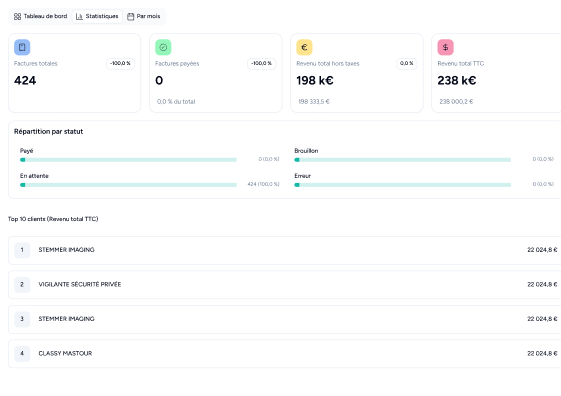This screenshot has height=396, width=561.
Task: Click the En attente status progress bar
Action: pos(128,185)
